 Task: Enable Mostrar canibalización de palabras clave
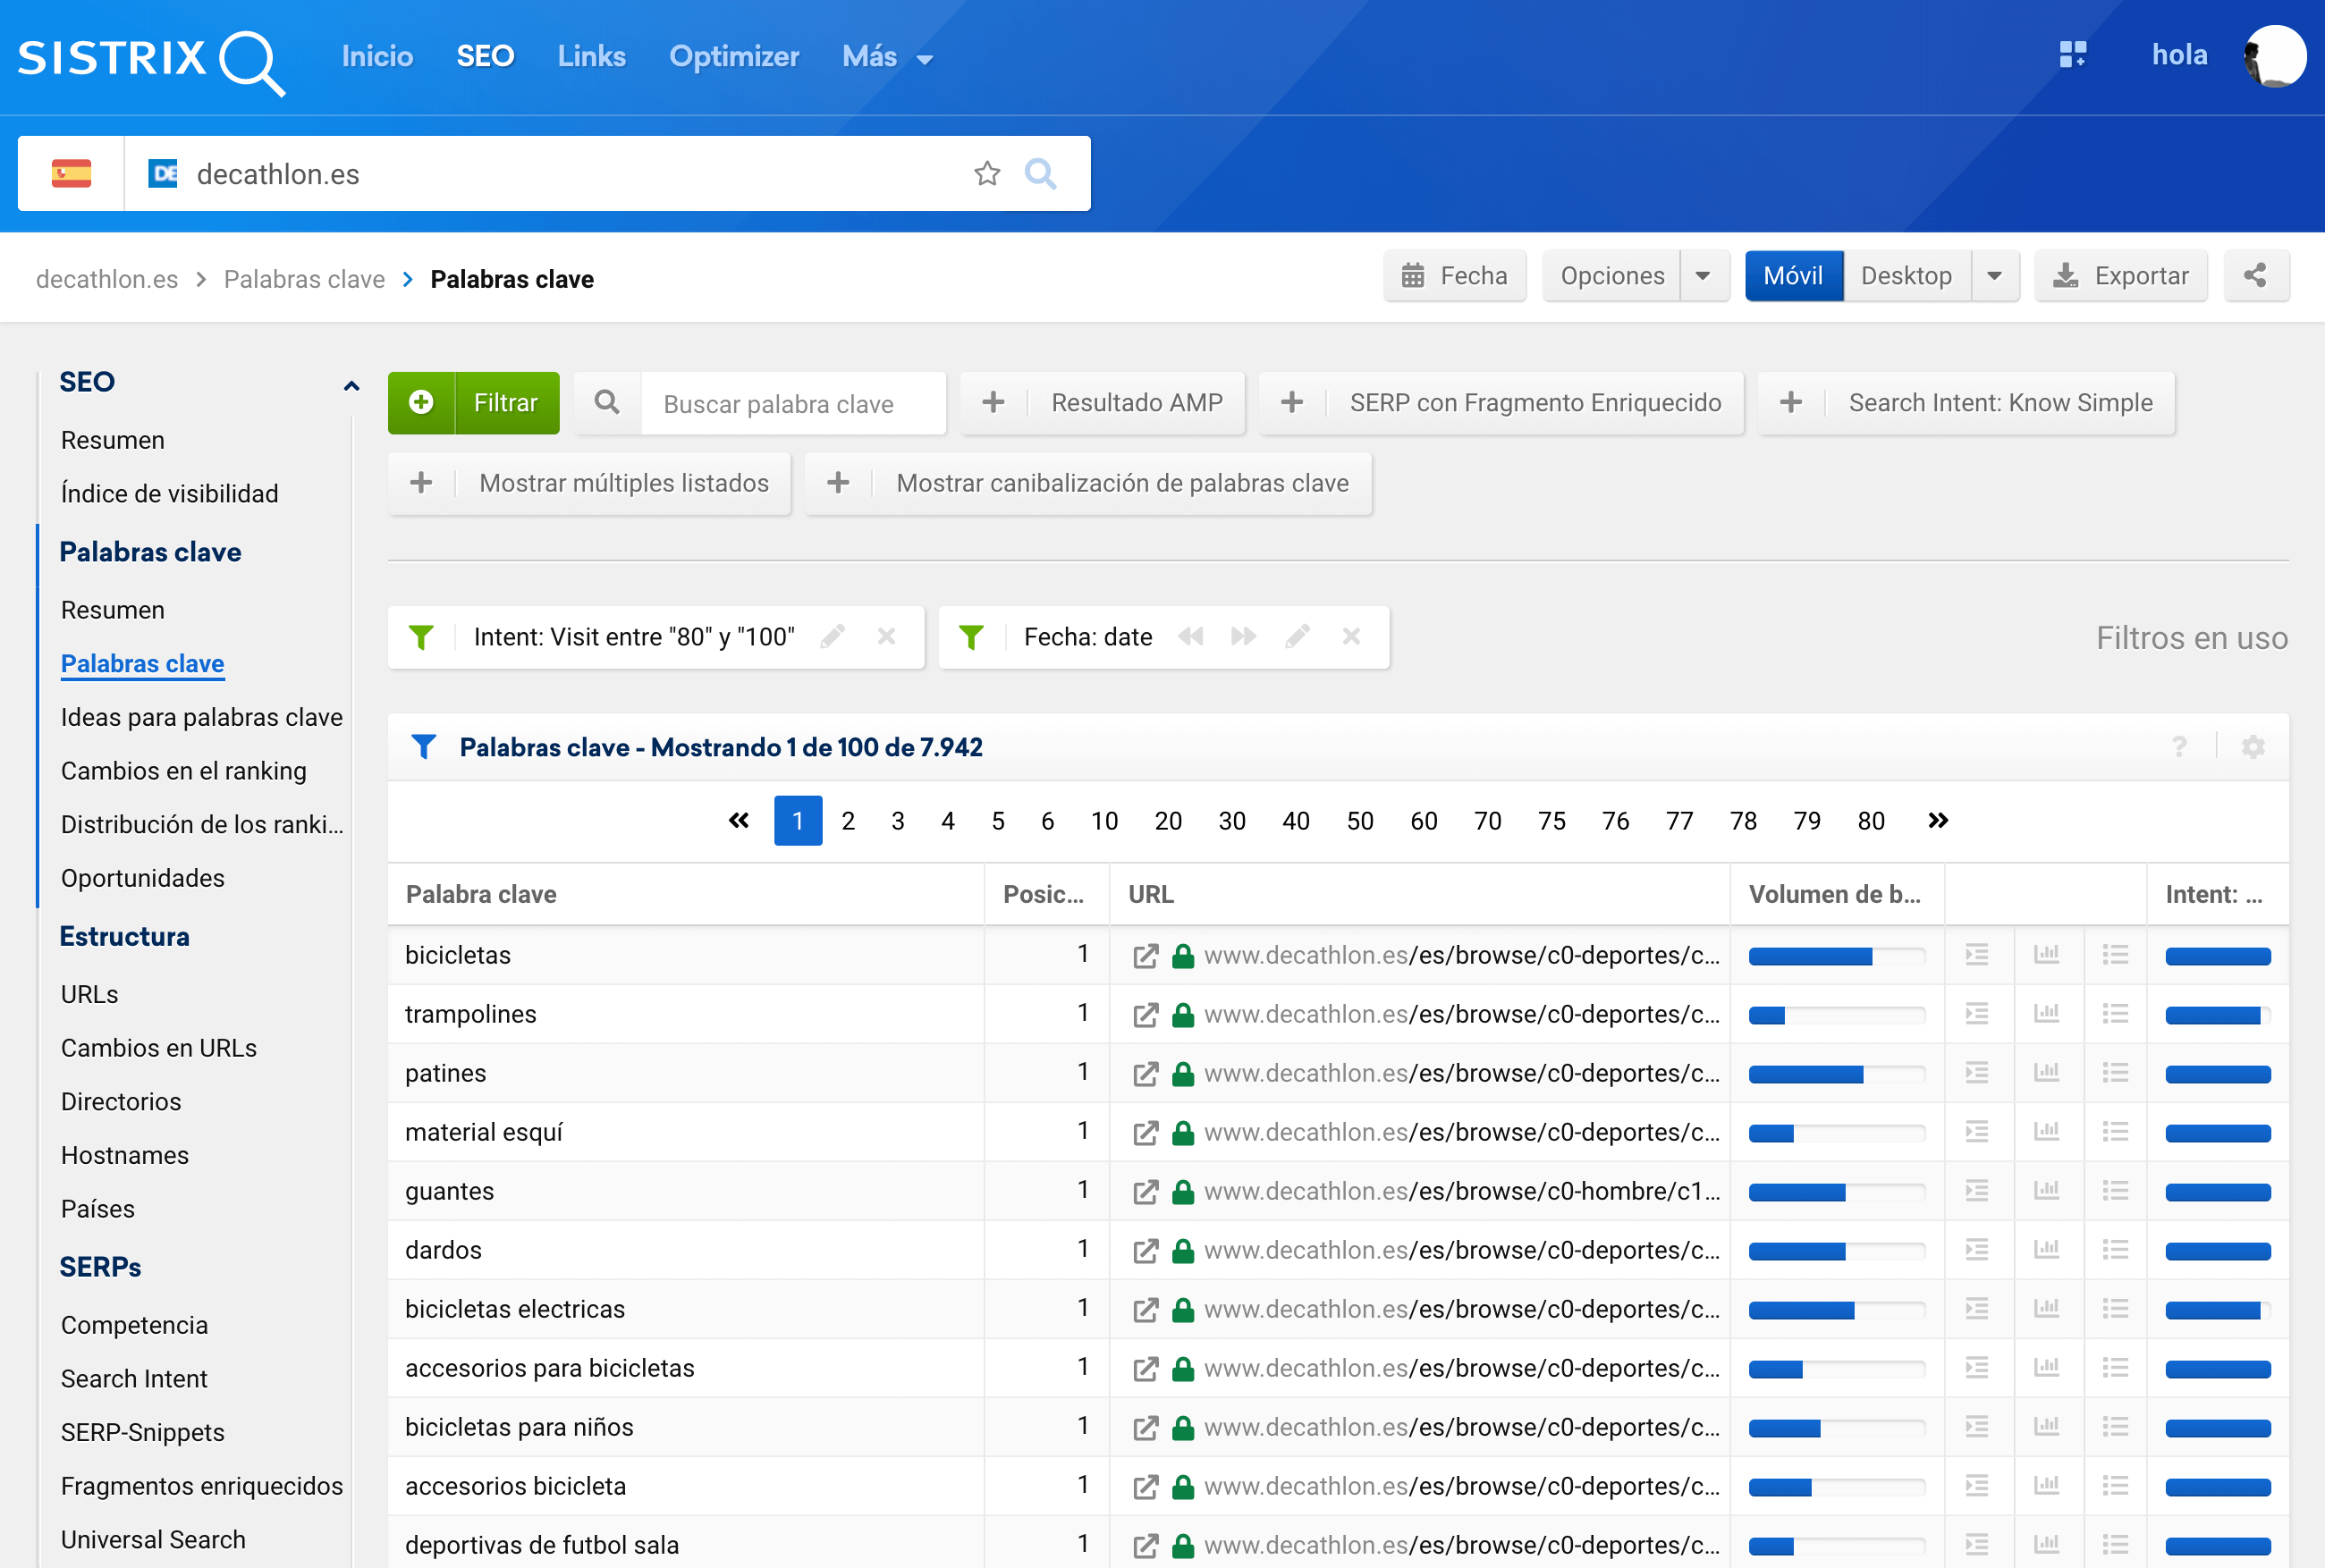point(1088,484)
